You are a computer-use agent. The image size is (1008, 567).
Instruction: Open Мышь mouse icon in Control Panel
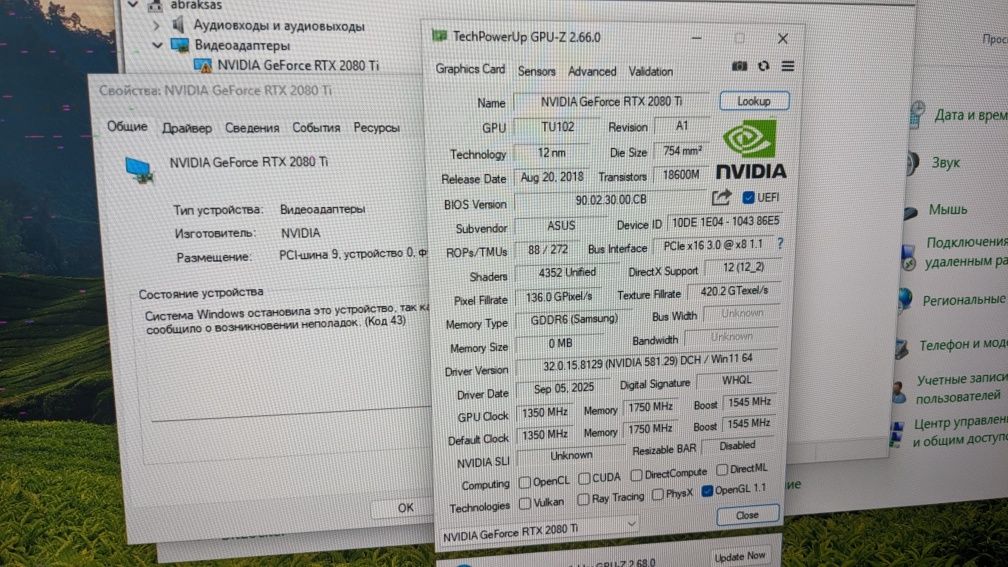pyautogui.click(x=910, y=212)
